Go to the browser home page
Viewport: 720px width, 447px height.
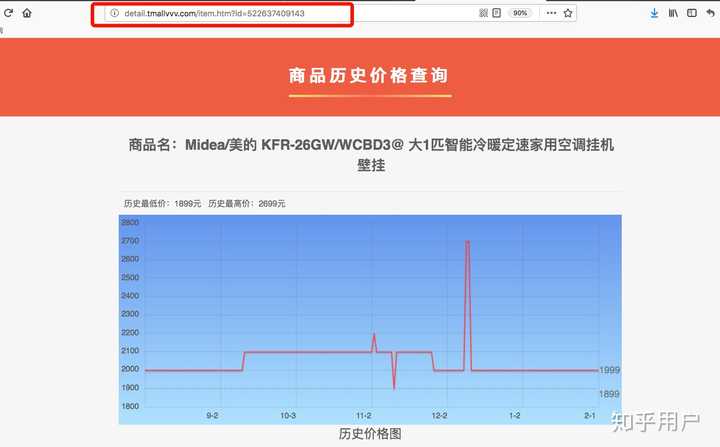[x=27, y=13]
